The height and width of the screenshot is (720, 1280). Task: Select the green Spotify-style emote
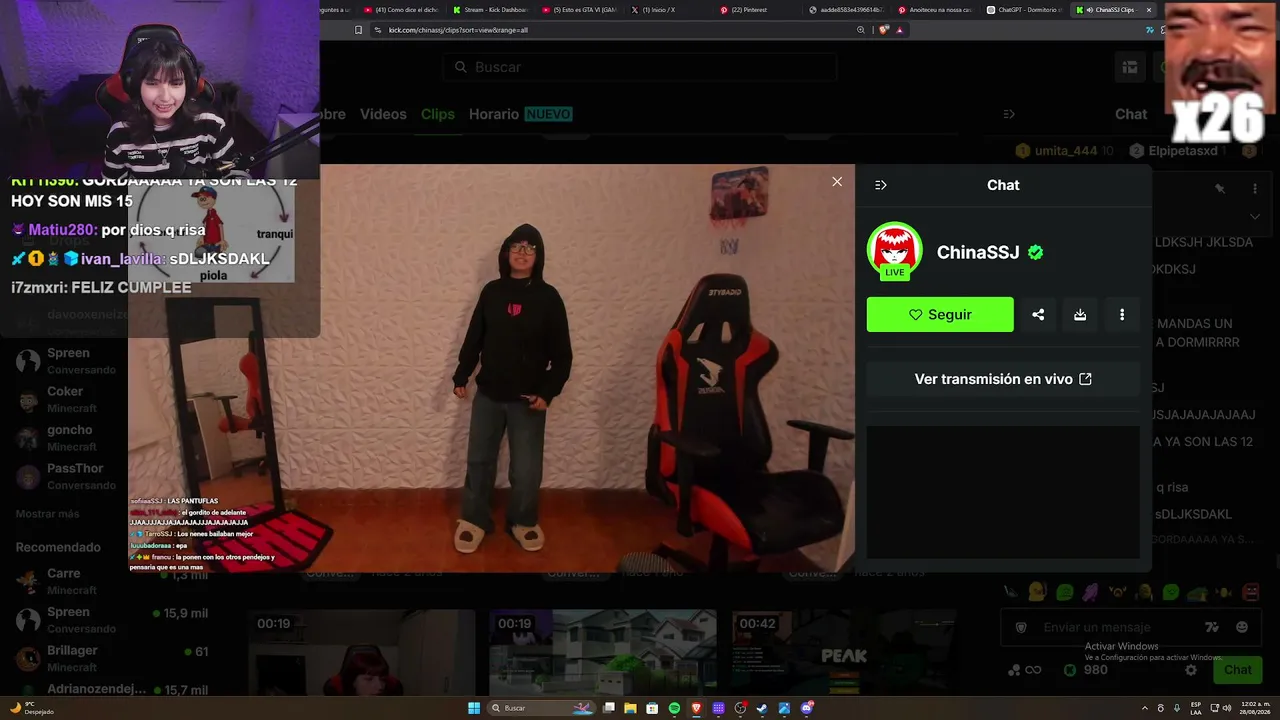tap(1171, 592)
